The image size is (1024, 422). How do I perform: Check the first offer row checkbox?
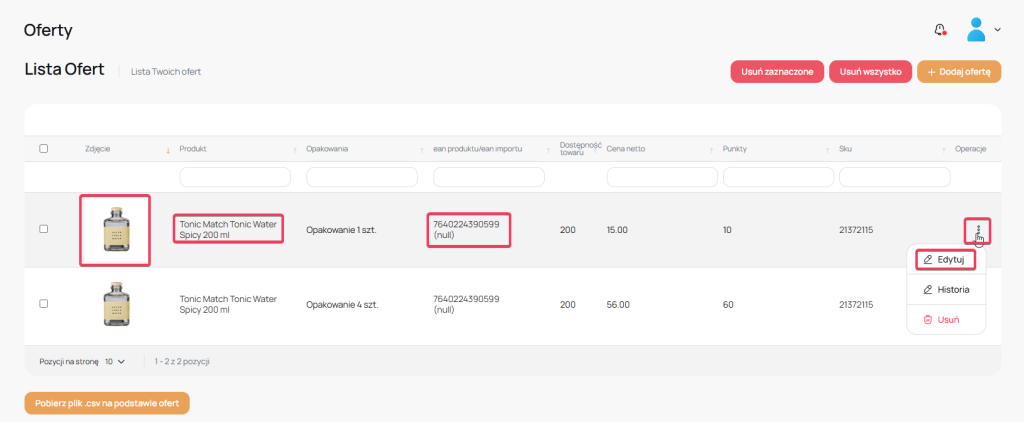43,229
